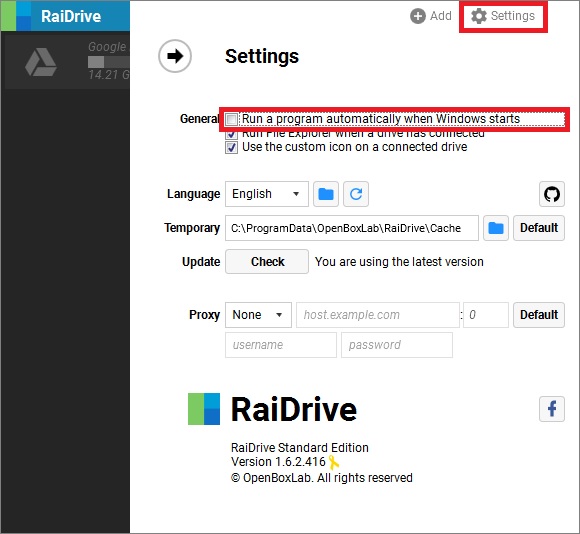The image size is (580, 534).
Task: Uncheck use custom icon on connected drive
Action: [232, 148]
